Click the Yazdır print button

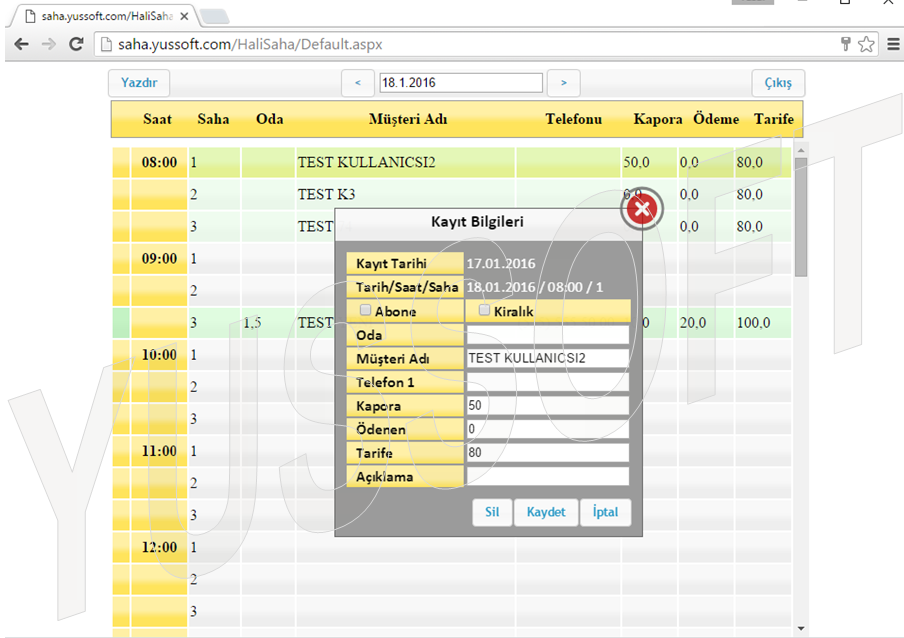coord(139,83)
